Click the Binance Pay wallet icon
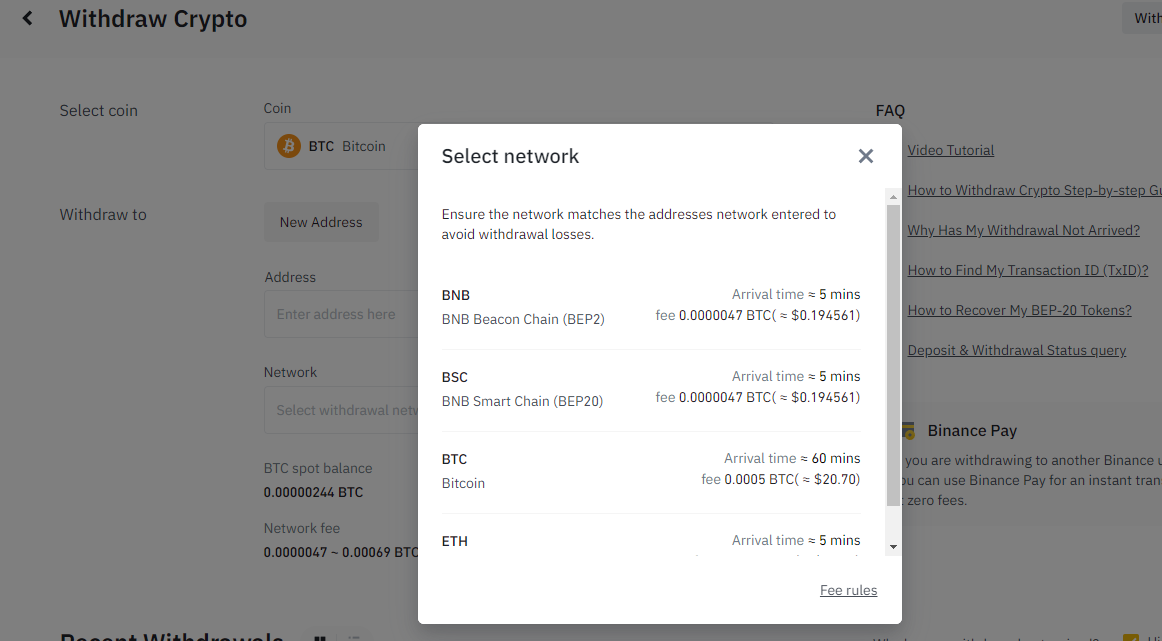Image resolution: width=1162 pixels, height=641 pixels. click(908, 431)
